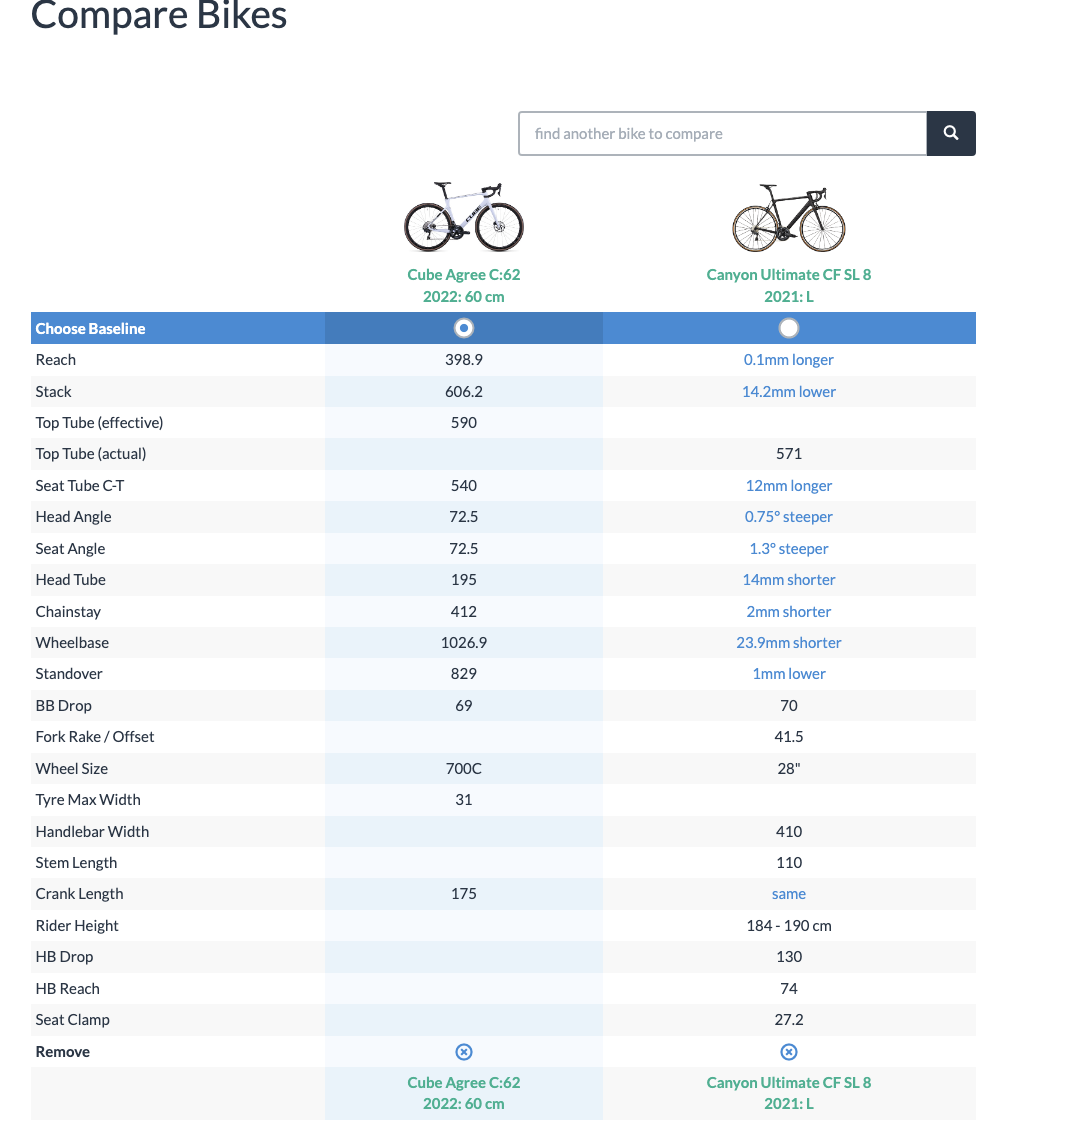Click the search magnifier button
1070x1132 pixels.
(x=950, y=133)
